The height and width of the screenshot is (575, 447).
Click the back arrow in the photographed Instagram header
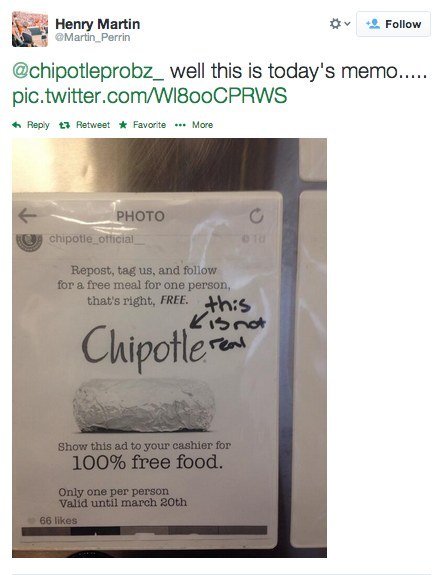point(27,215)
